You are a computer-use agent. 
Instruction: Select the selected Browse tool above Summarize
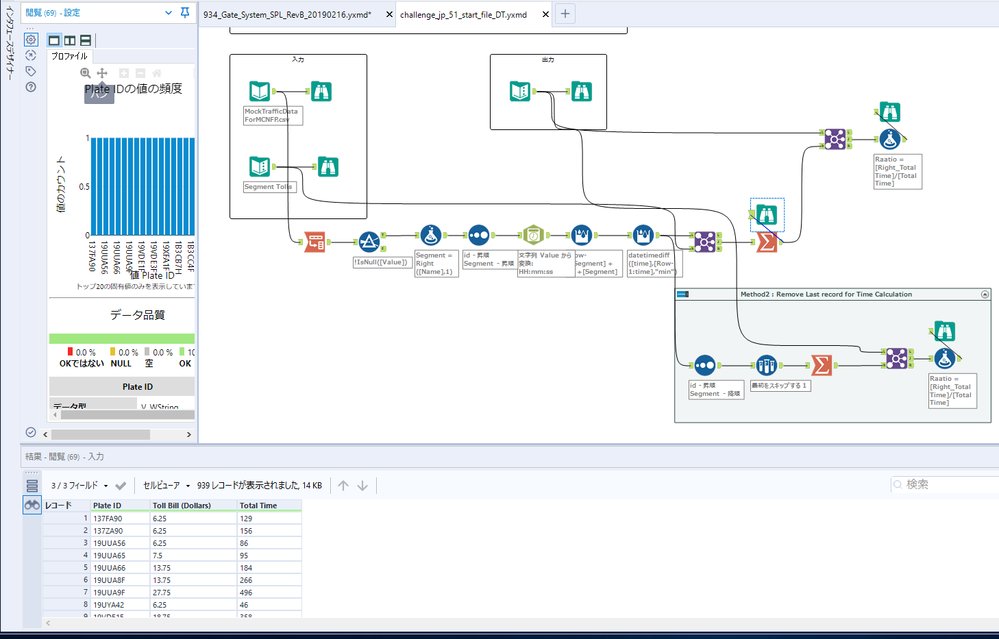click(766, 212)
